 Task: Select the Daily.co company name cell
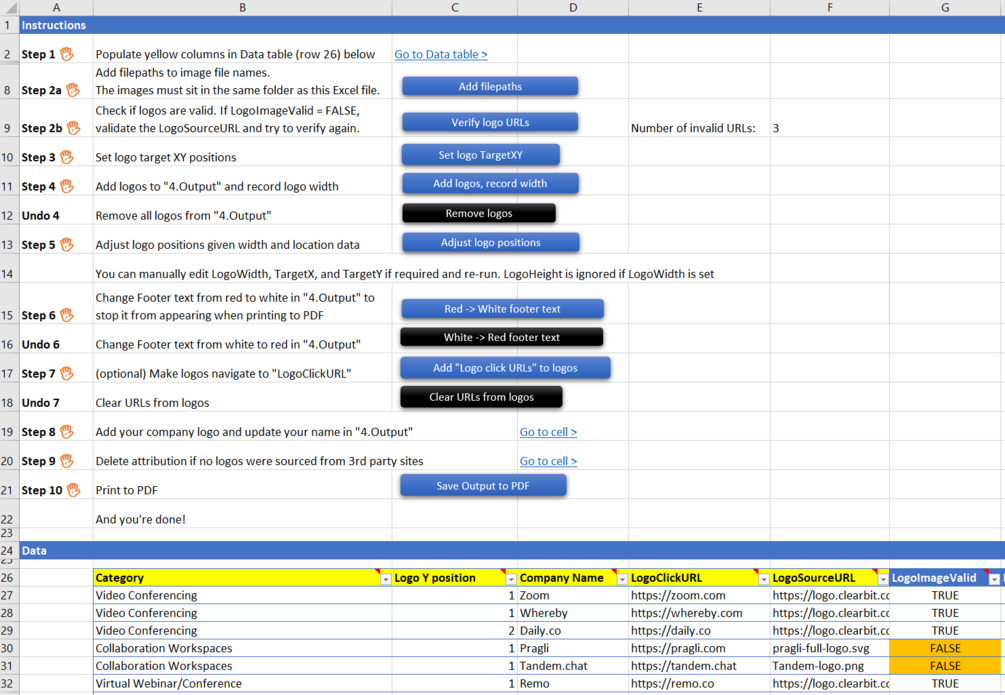(x=572, y=631)
